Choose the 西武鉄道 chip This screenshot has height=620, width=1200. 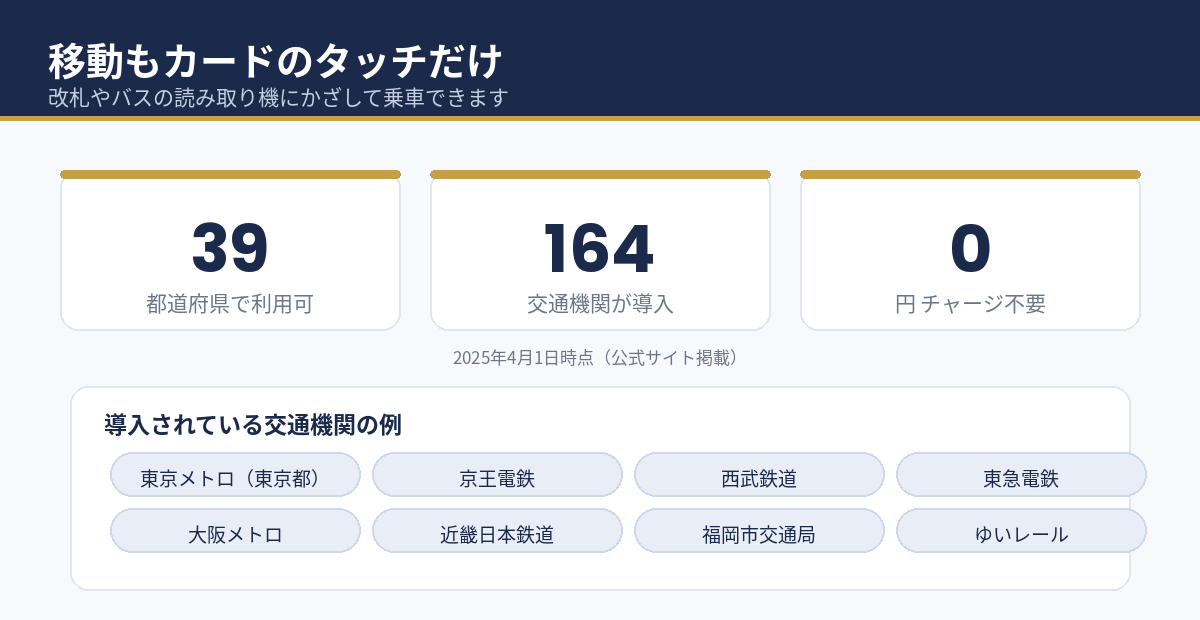(x=759, y=475)
